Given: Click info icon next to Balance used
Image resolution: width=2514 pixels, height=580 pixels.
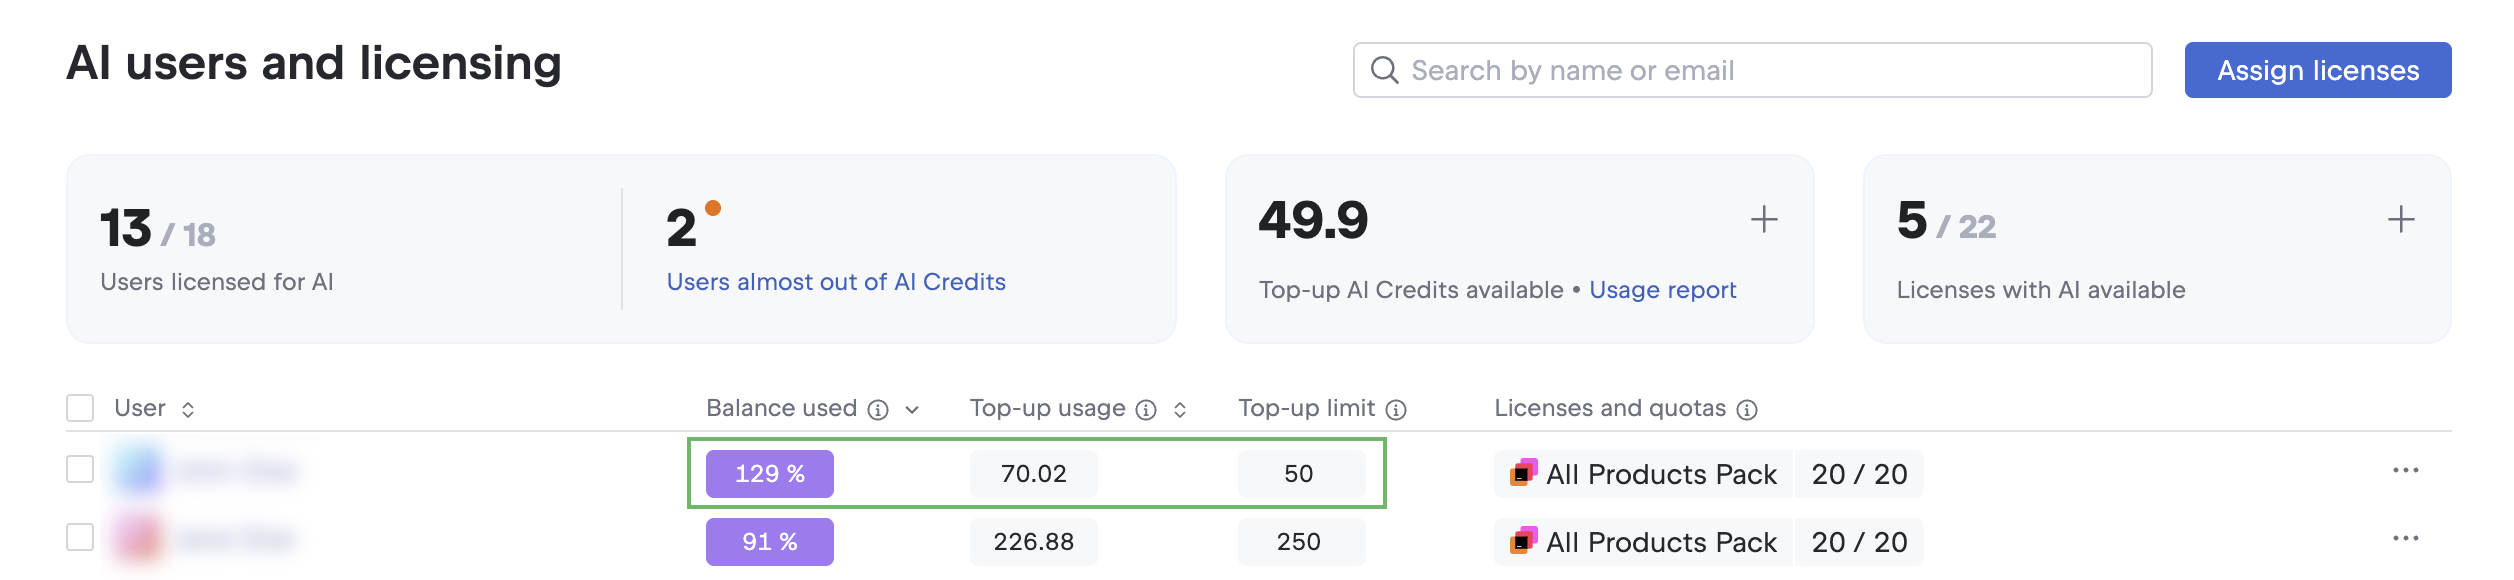Looking at the screenshot, I should pyautogui.click(x=878, y=410).
